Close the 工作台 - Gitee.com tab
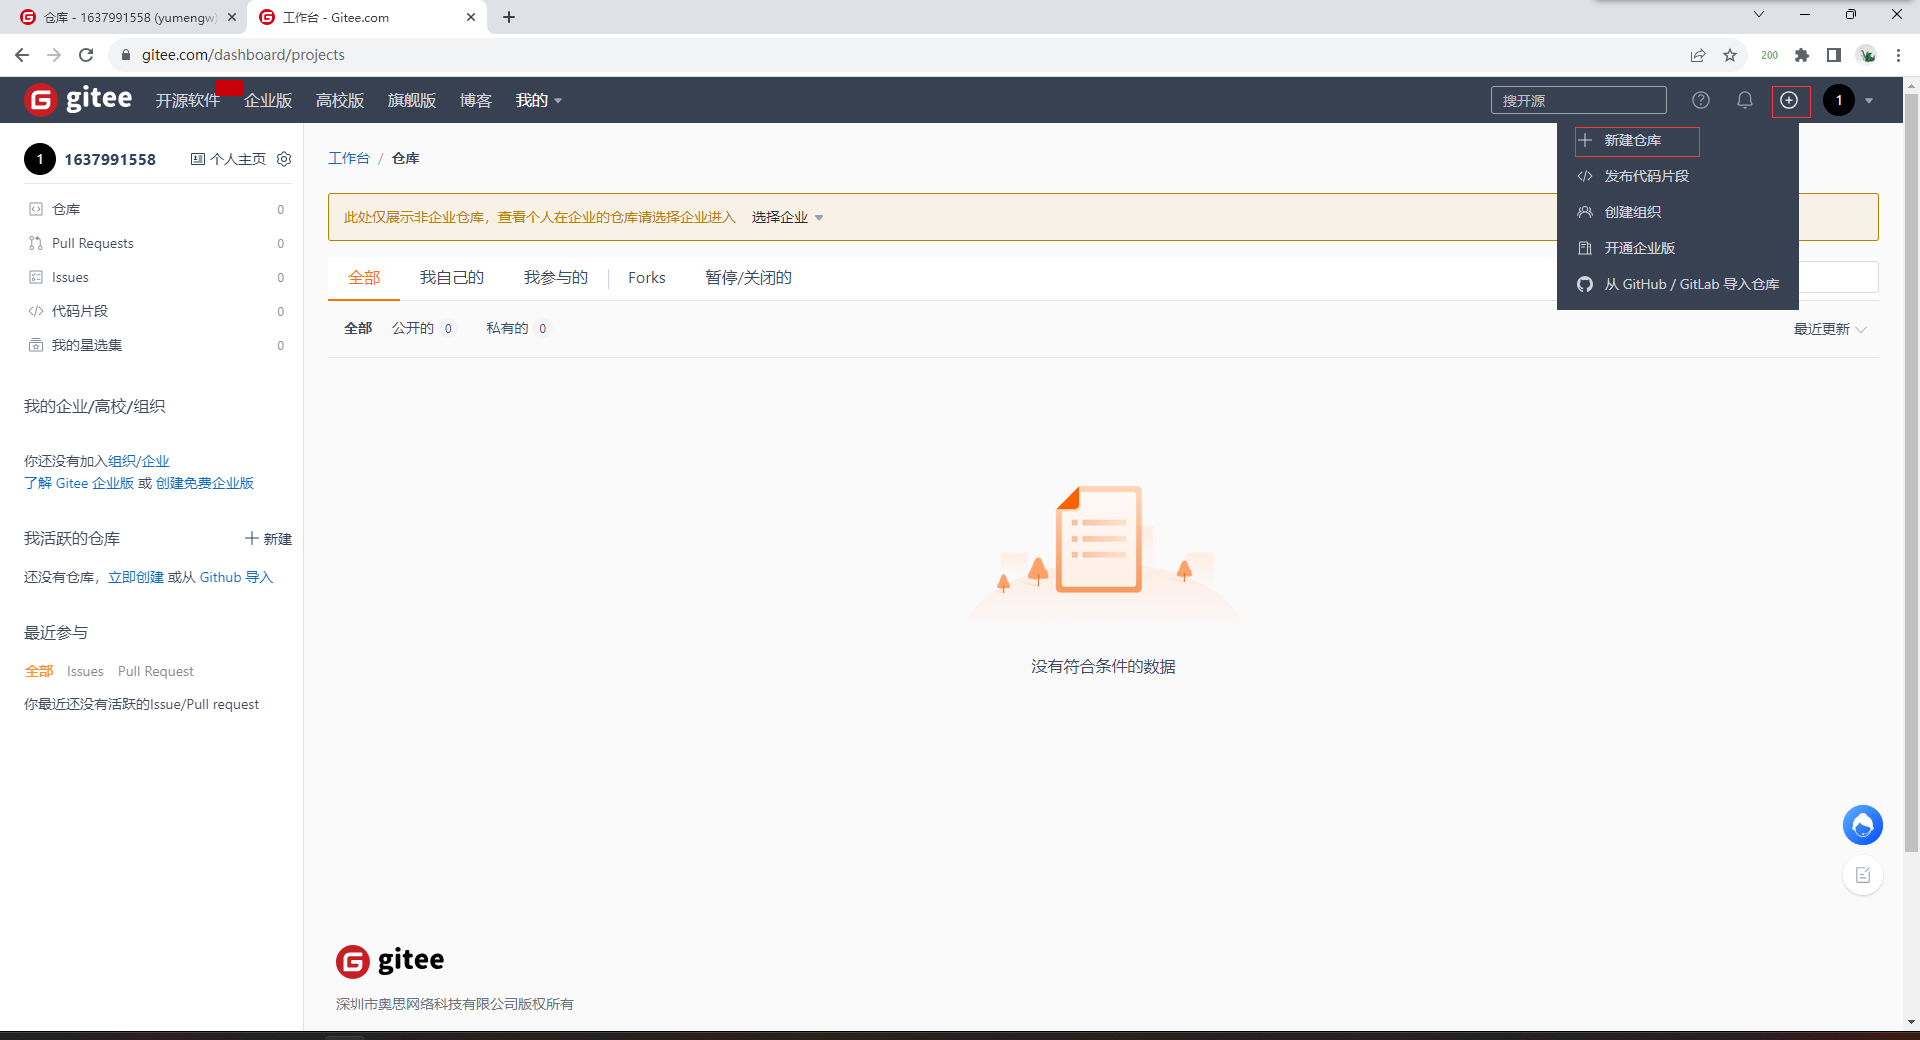 click(471, 17)
